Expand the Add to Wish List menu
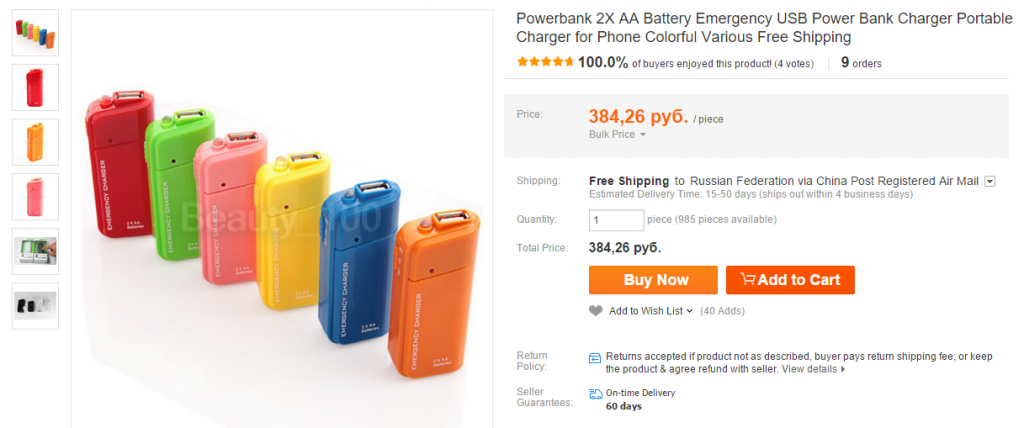The width and height of the screenshot is (1024, 428). [651, 311]
